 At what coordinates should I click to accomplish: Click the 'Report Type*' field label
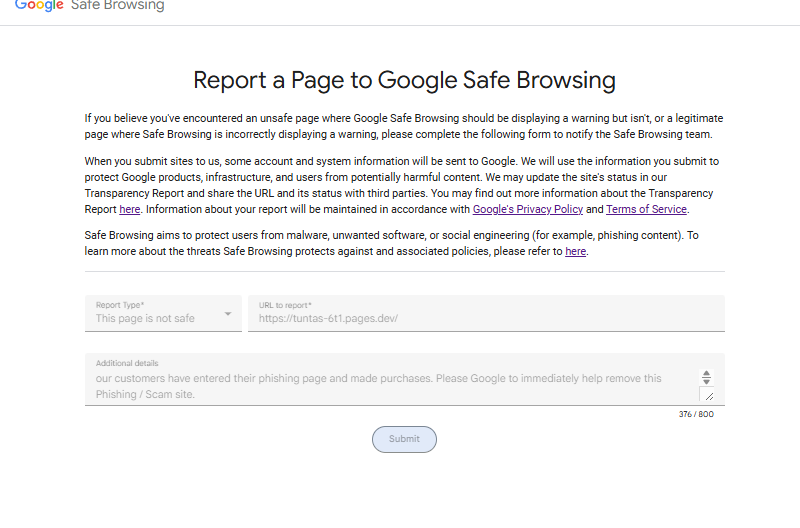pos(120,305)
